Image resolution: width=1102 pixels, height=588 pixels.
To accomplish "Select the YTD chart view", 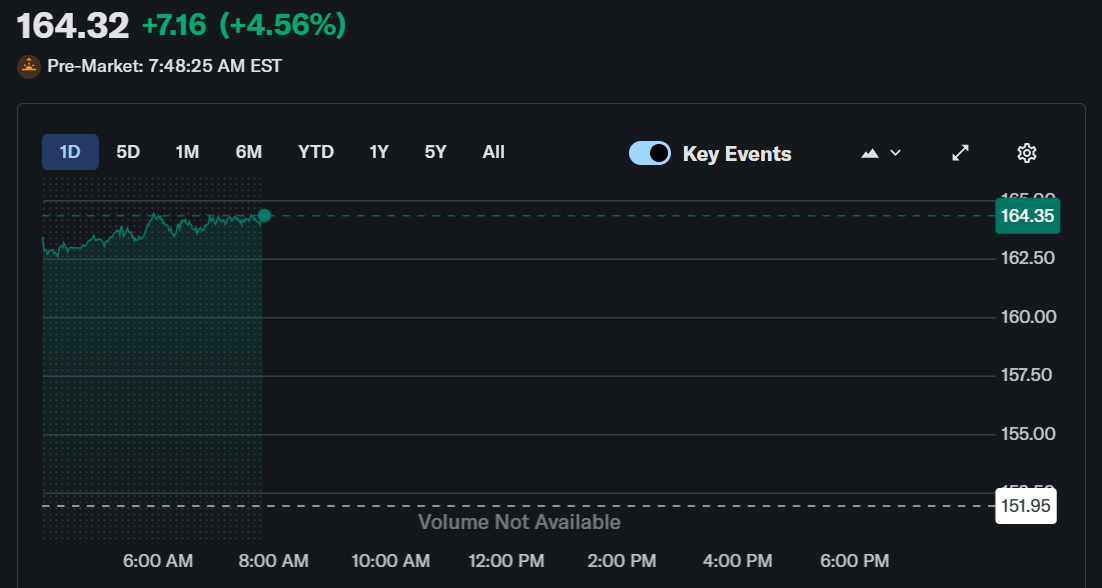I will click(x=316, y=151).
